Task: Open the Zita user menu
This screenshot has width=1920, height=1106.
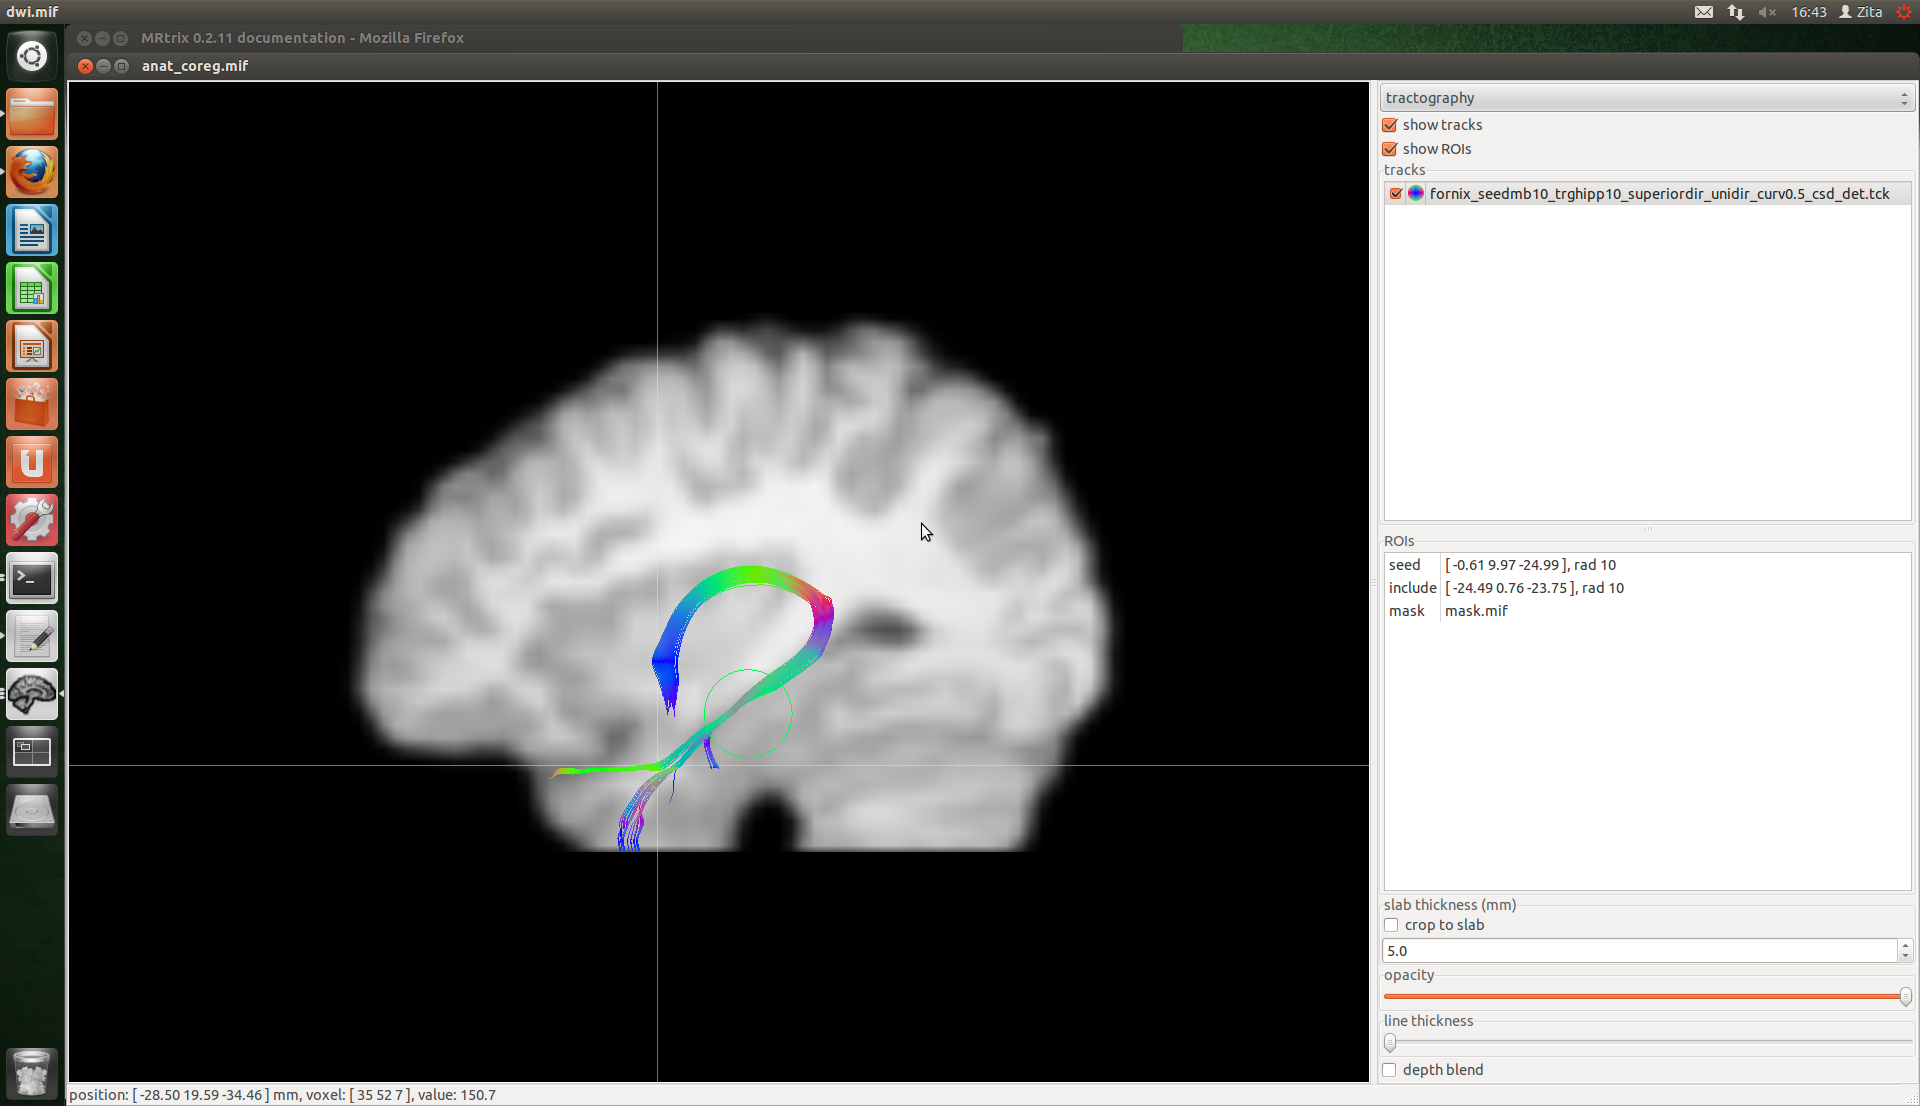Action: pyautogui.click(x=1861, y=12)
